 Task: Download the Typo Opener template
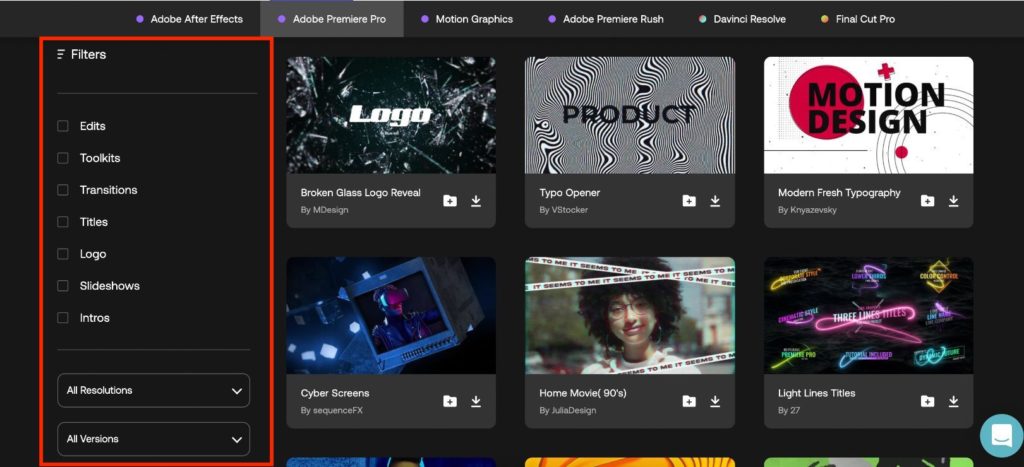pyautogui.click(x=715, y=201)
